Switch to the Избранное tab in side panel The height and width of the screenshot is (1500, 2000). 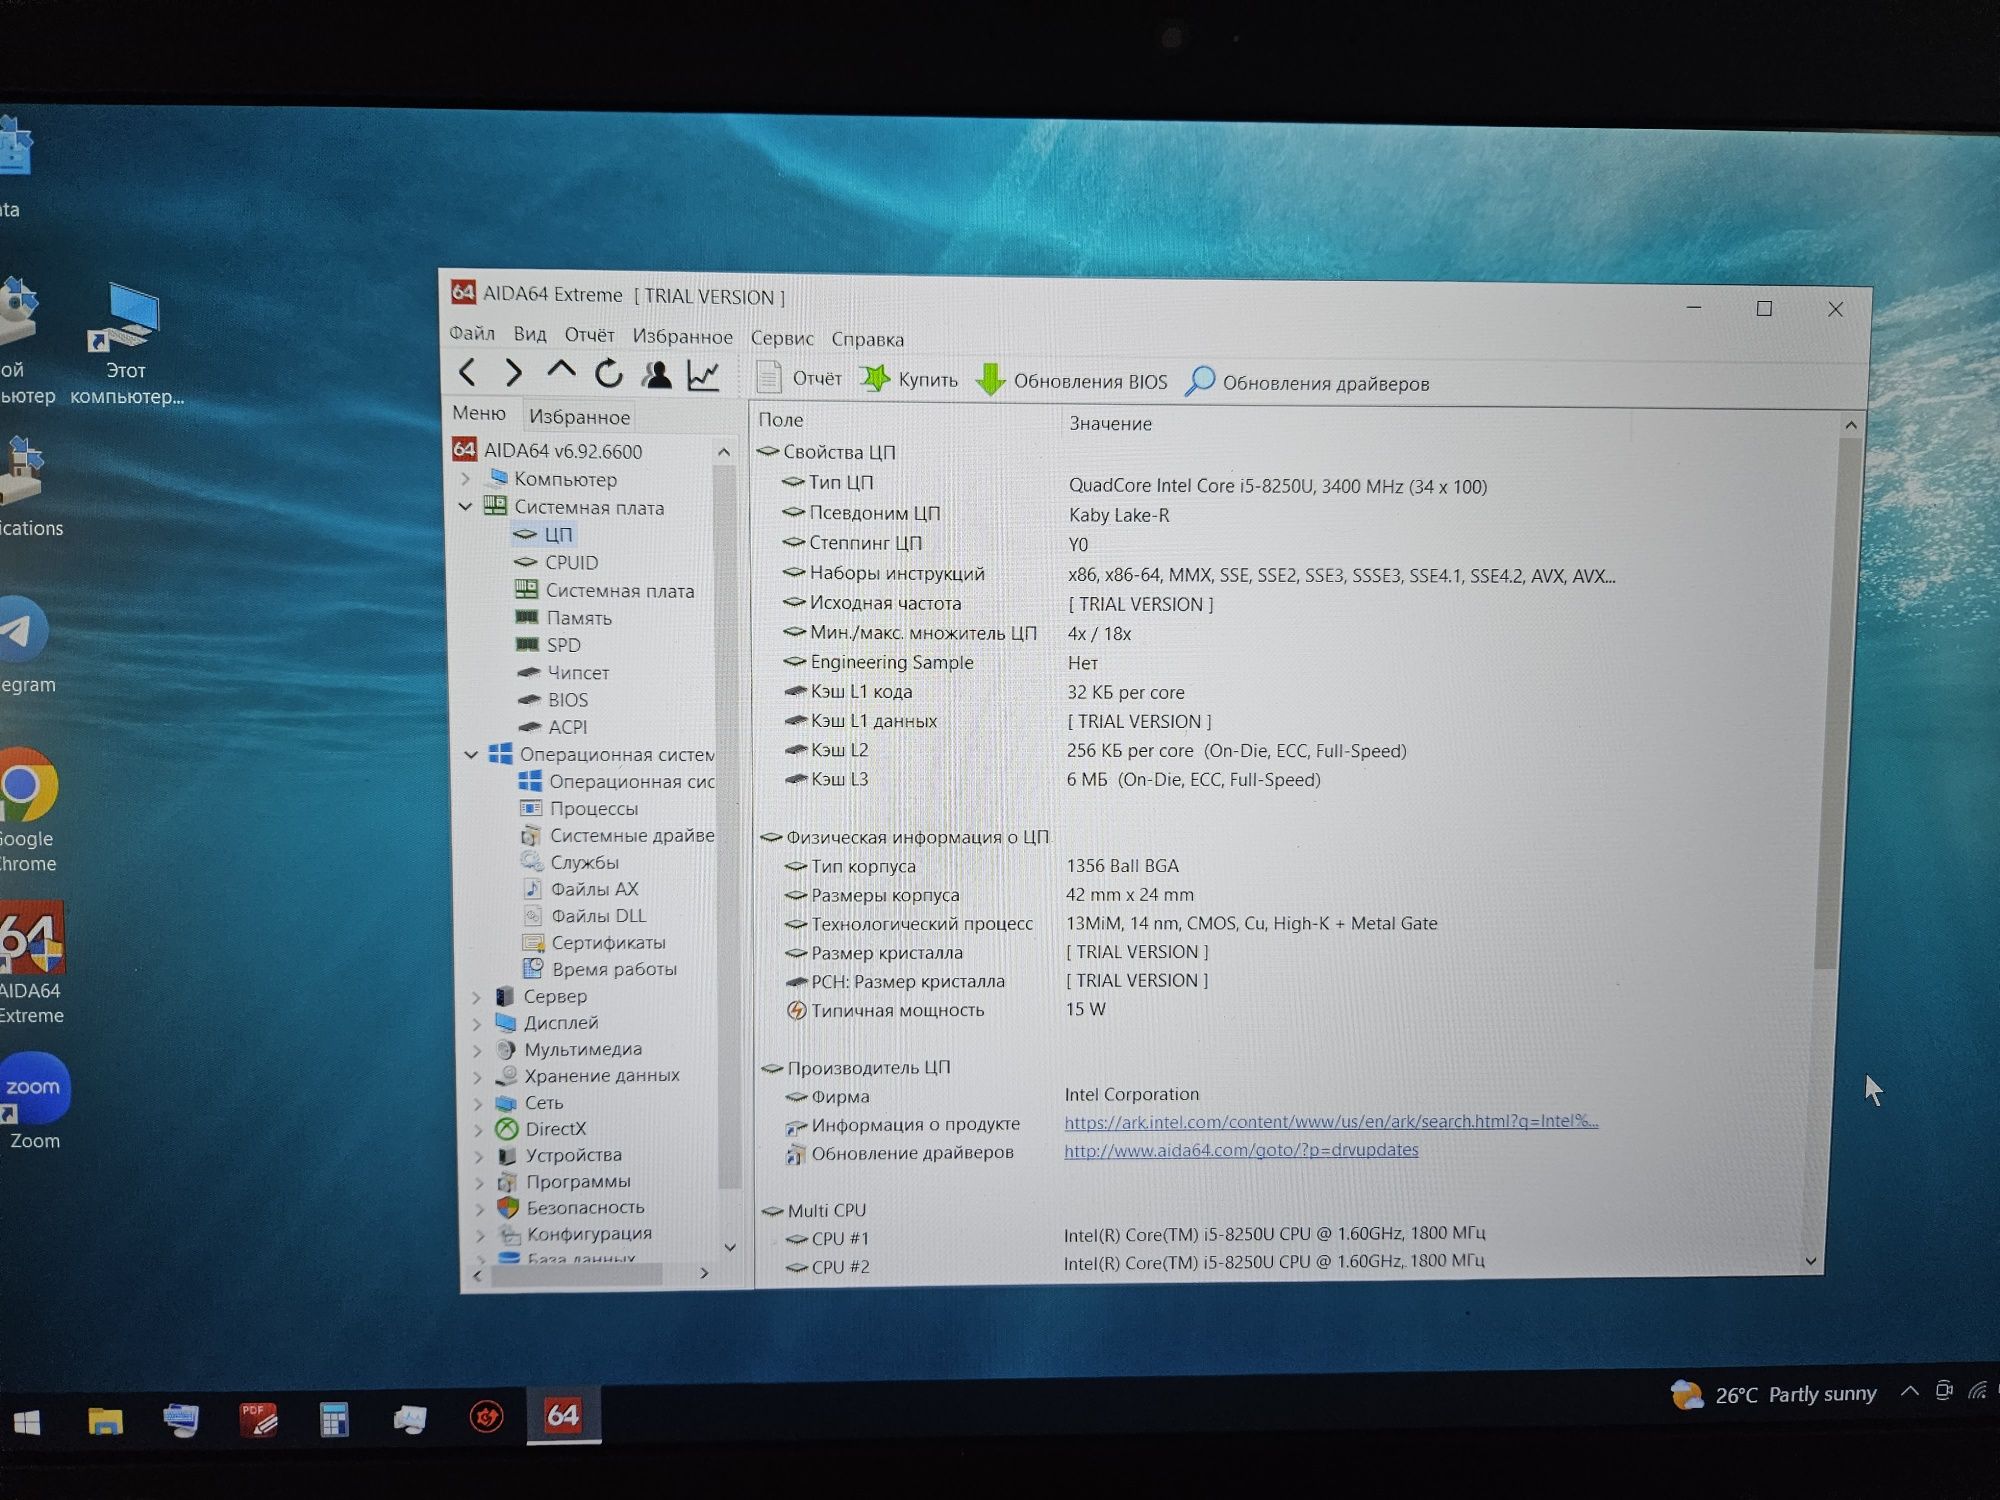click(x=579, y=416)
